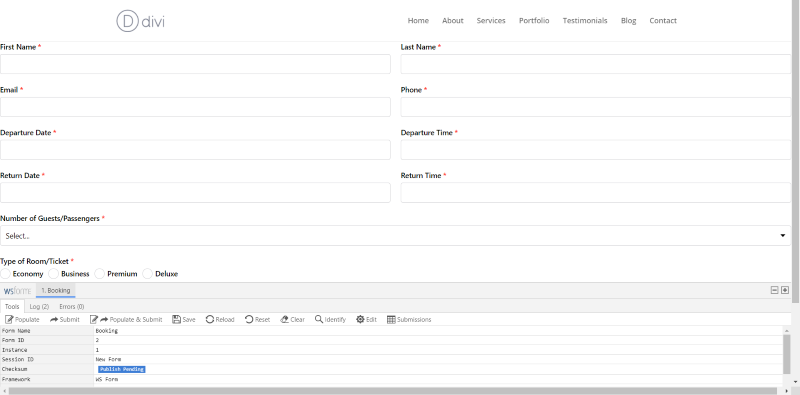
Task: Run Populate & Submit tool
Action: pyautogui.click(x=126, y=319)
